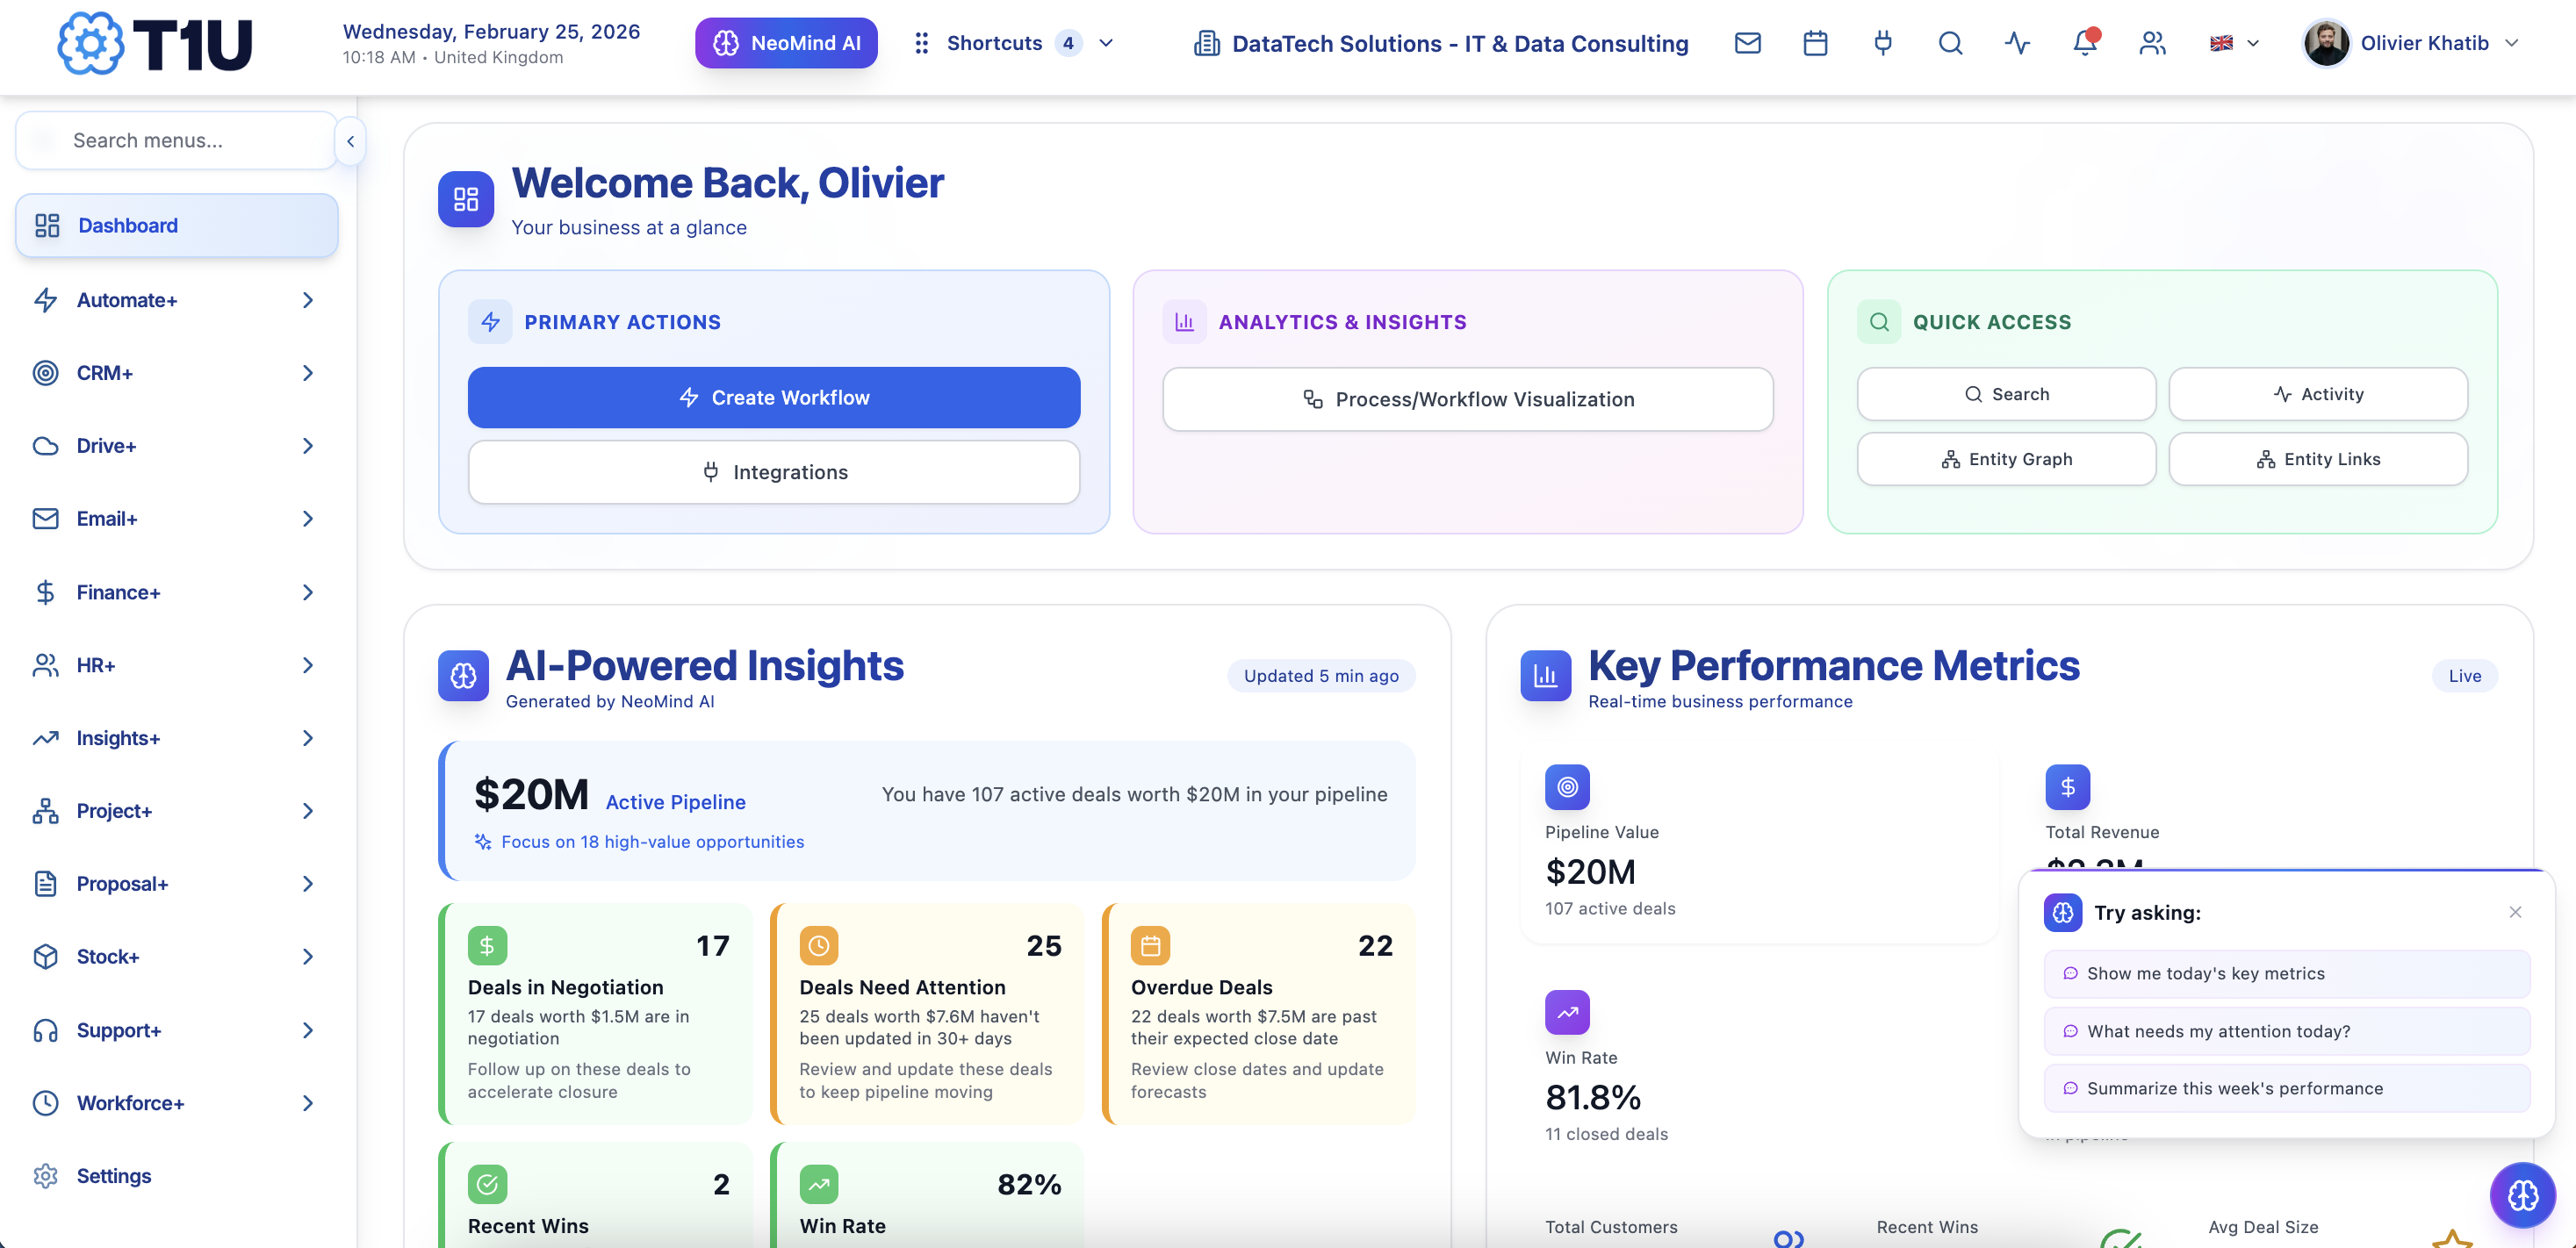Open the calendar icon in top bar

tap(1815, 43)
